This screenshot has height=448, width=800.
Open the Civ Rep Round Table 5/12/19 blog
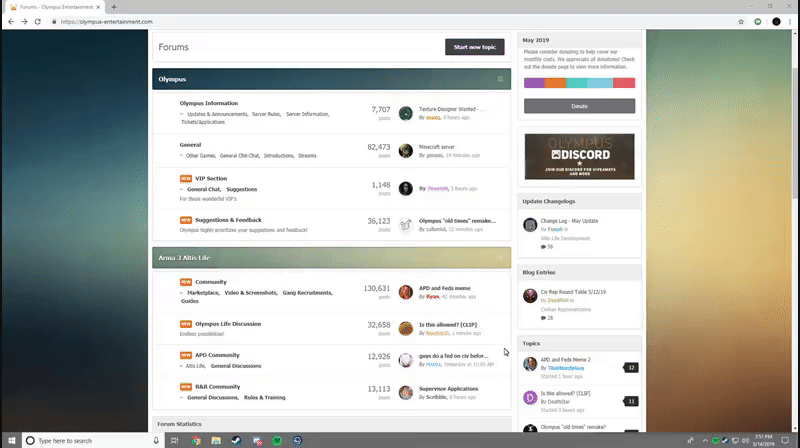pyautogui.click(x=573, y=292)
